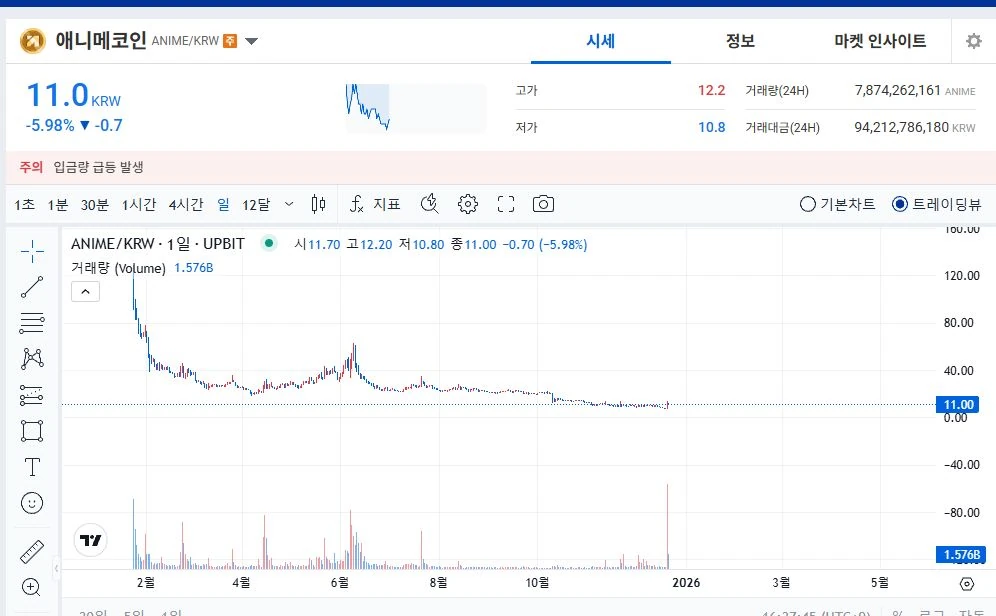Set interval to 1시간
Screen dimensions: 996x616
pos(138,204)
